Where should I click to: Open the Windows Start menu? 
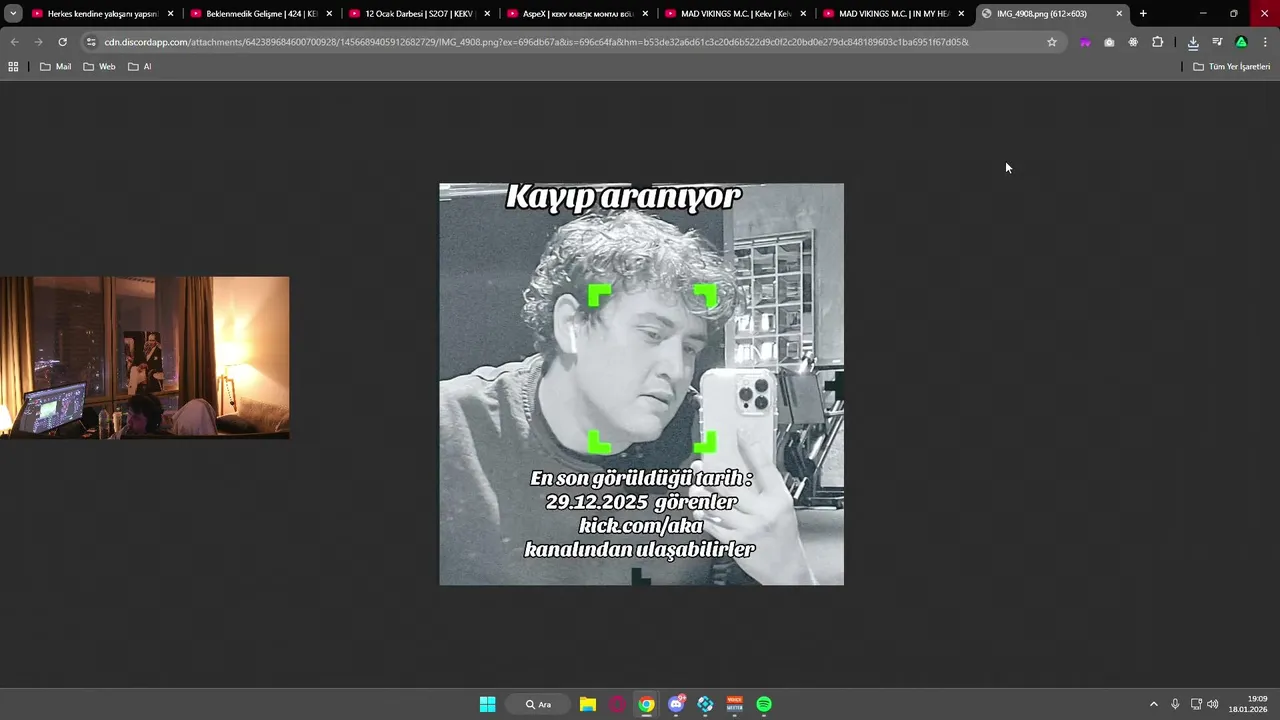pyautogui.click(x=487, y=704)
